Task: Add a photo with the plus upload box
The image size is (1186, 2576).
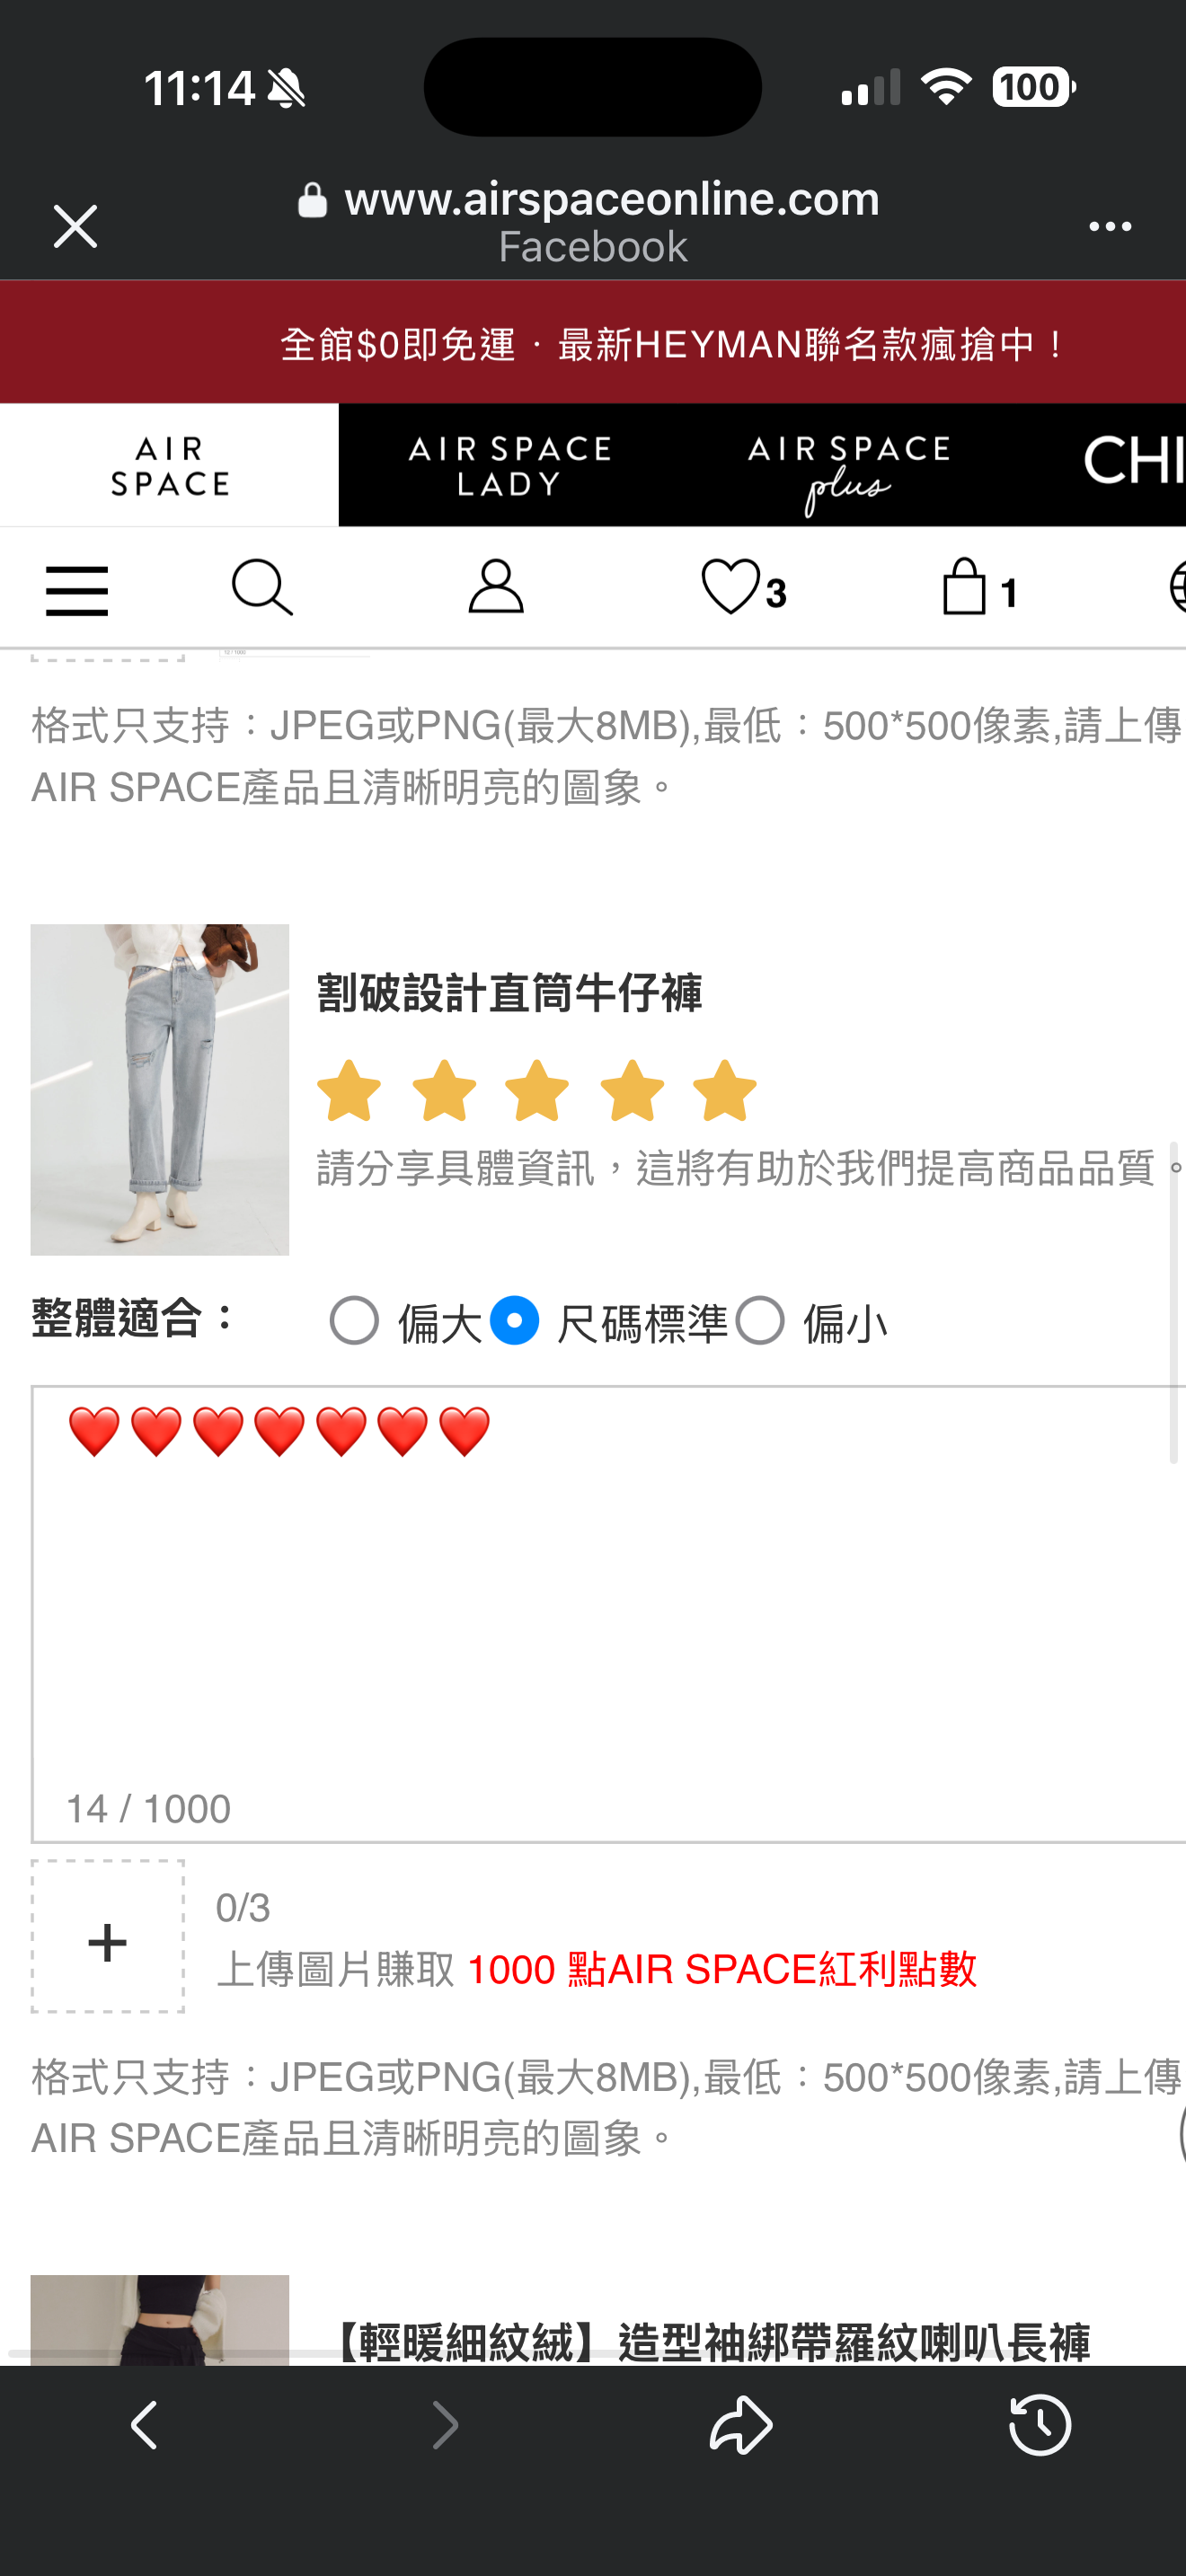Action: click(108, 1936)
